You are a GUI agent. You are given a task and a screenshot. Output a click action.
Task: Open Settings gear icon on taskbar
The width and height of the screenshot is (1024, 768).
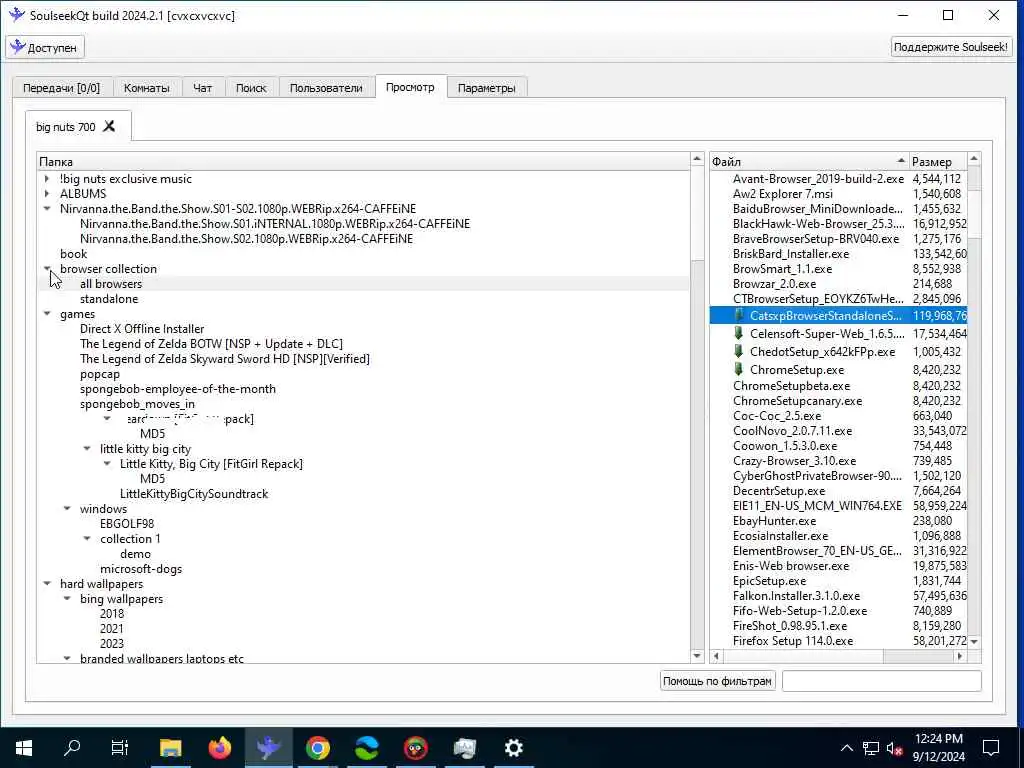click(513, 748)
